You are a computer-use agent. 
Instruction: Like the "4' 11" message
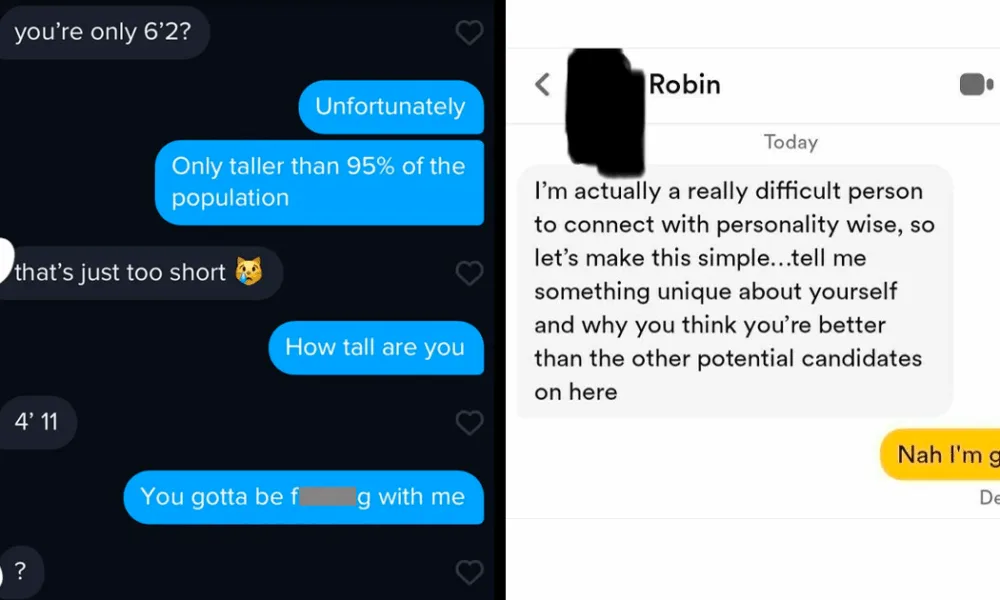click(x=469, y=422)
